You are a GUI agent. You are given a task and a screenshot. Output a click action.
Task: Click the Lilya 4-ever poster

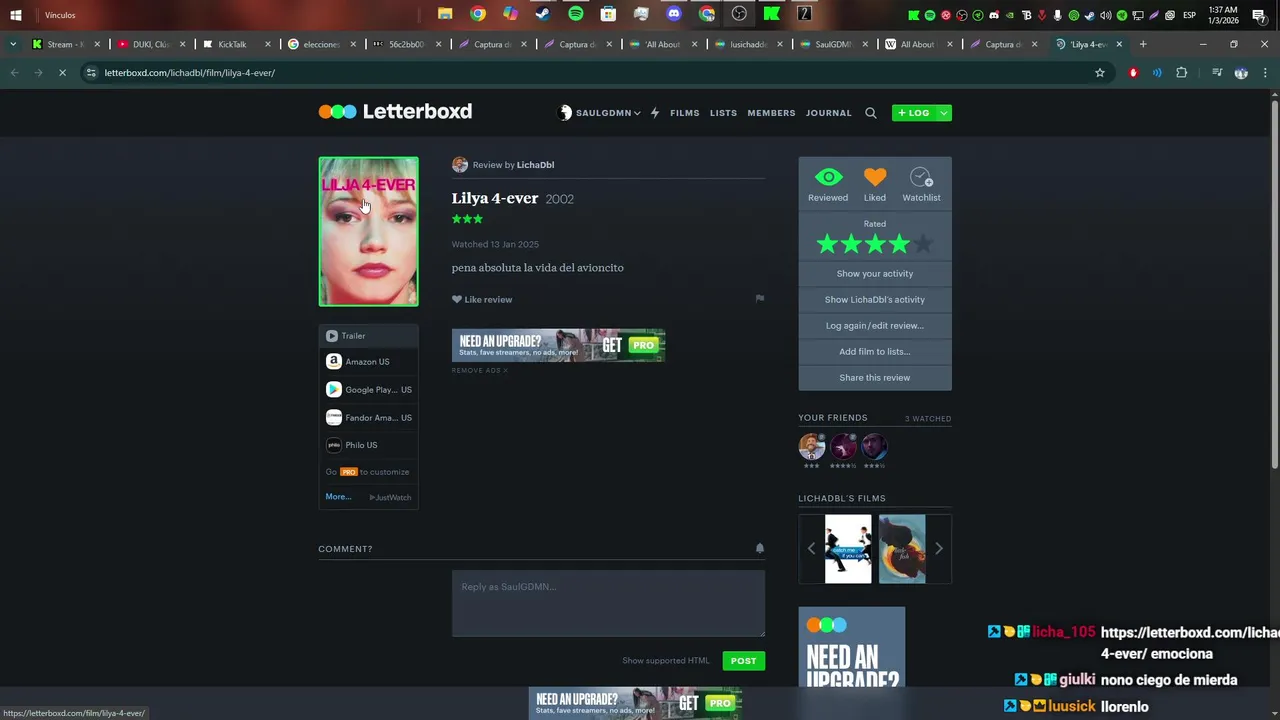coord(368,231)
